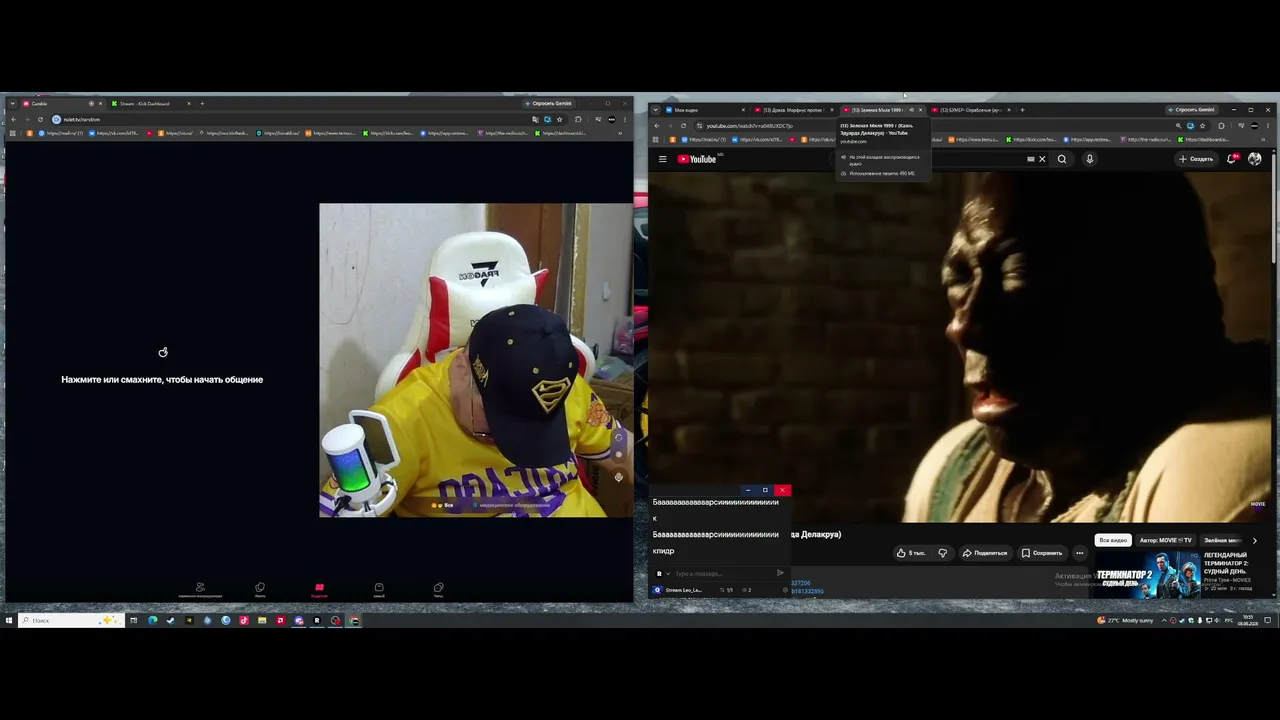This screenshot has height=720, width=1280.
Task: Switch to the Мои видео browser tab
Action: tap(705, 110)
